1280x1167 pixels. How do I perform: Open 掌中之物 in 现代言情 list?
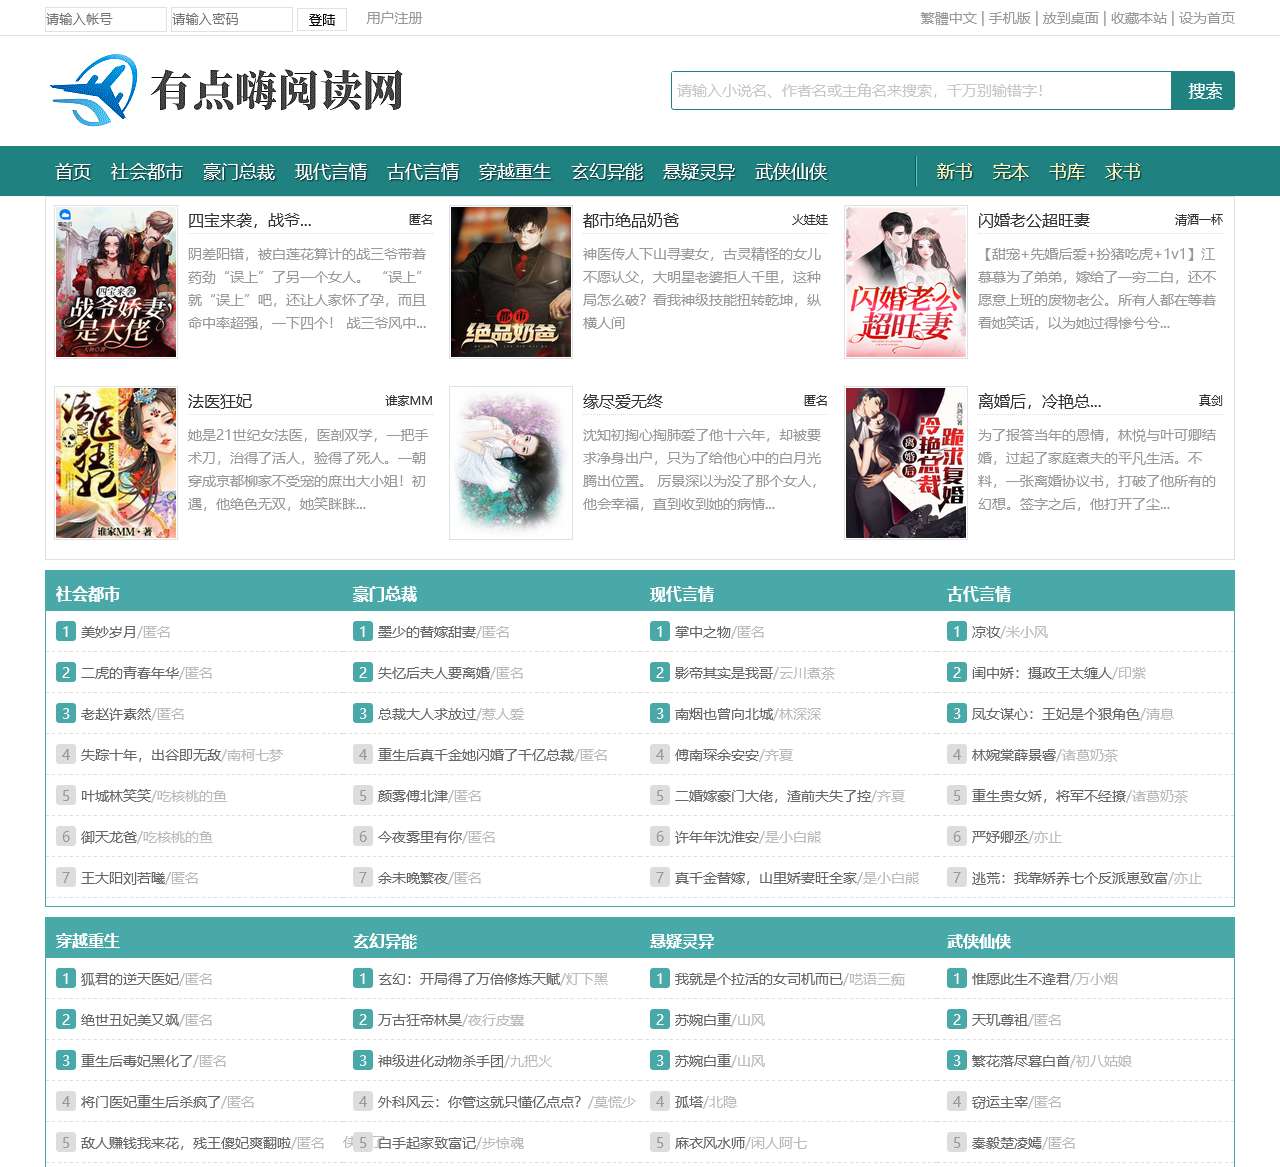pos(703,632)
